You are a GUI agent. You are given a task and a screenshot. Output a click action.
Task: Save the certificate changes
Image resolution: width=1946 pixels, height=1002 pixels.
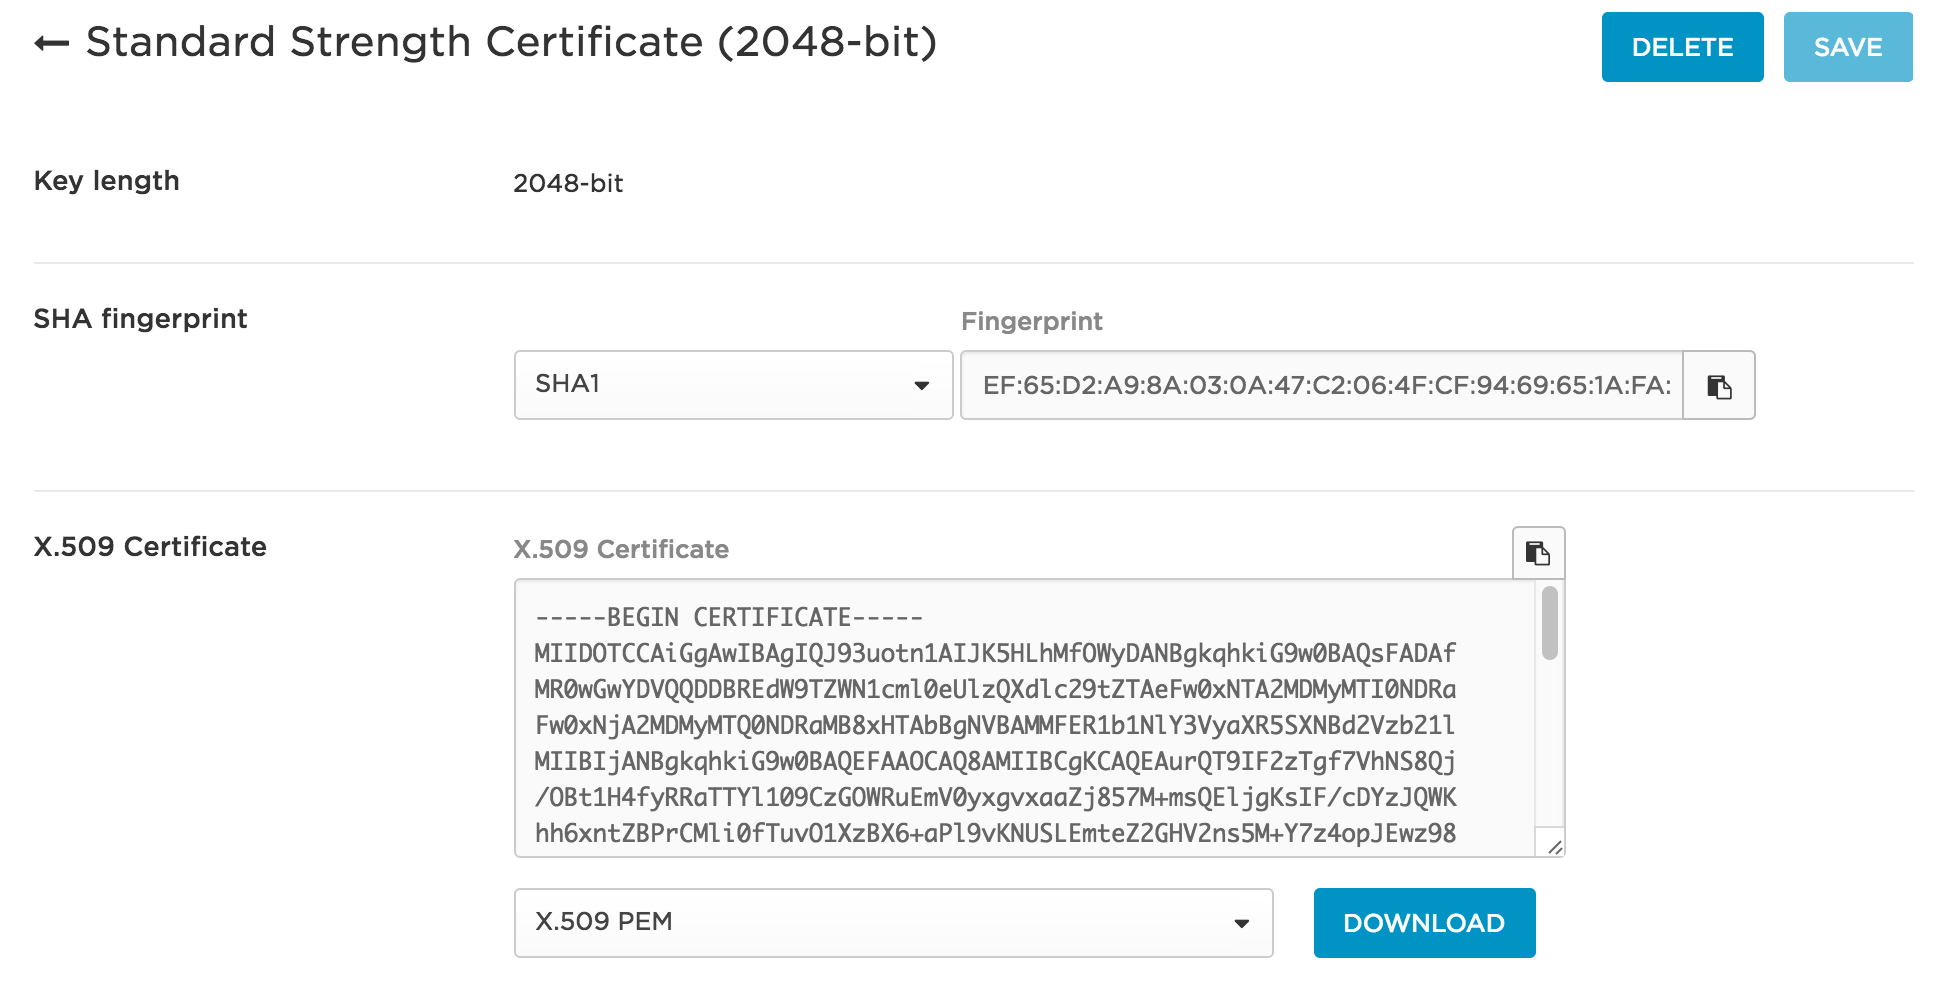1848,46
